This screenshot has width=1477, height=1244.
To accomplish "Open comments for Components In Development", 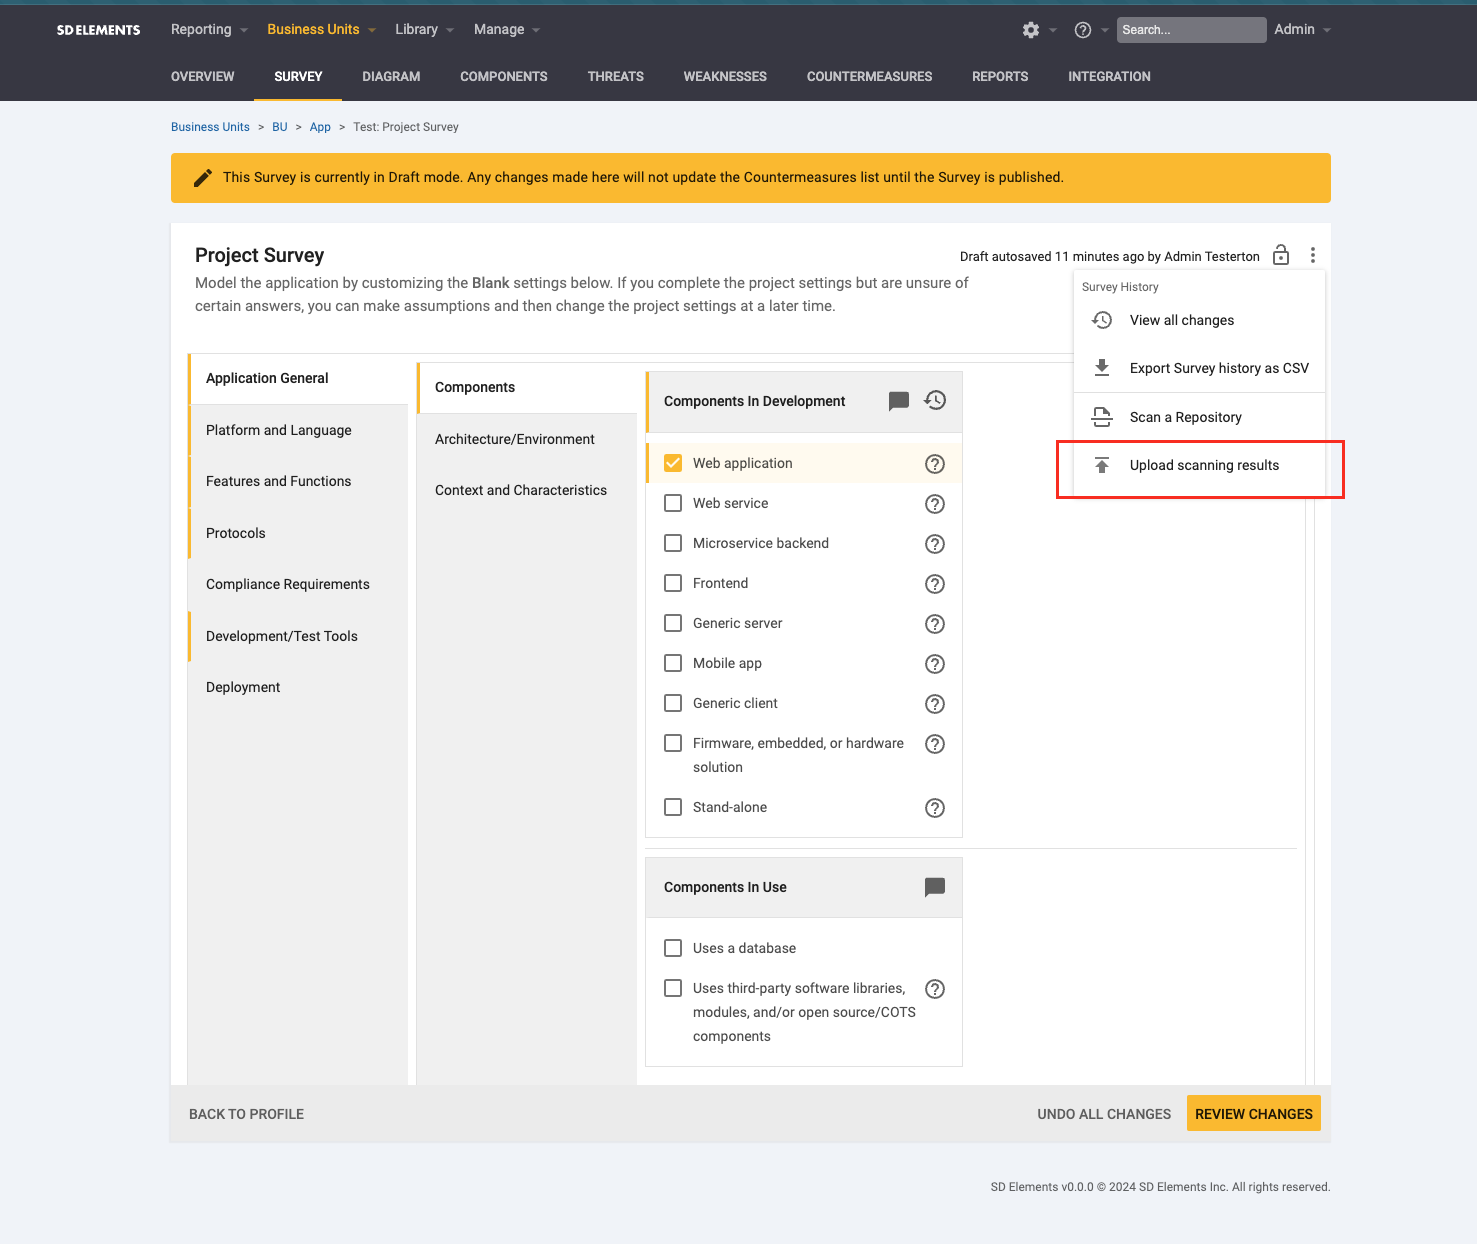I will (899, 401).
